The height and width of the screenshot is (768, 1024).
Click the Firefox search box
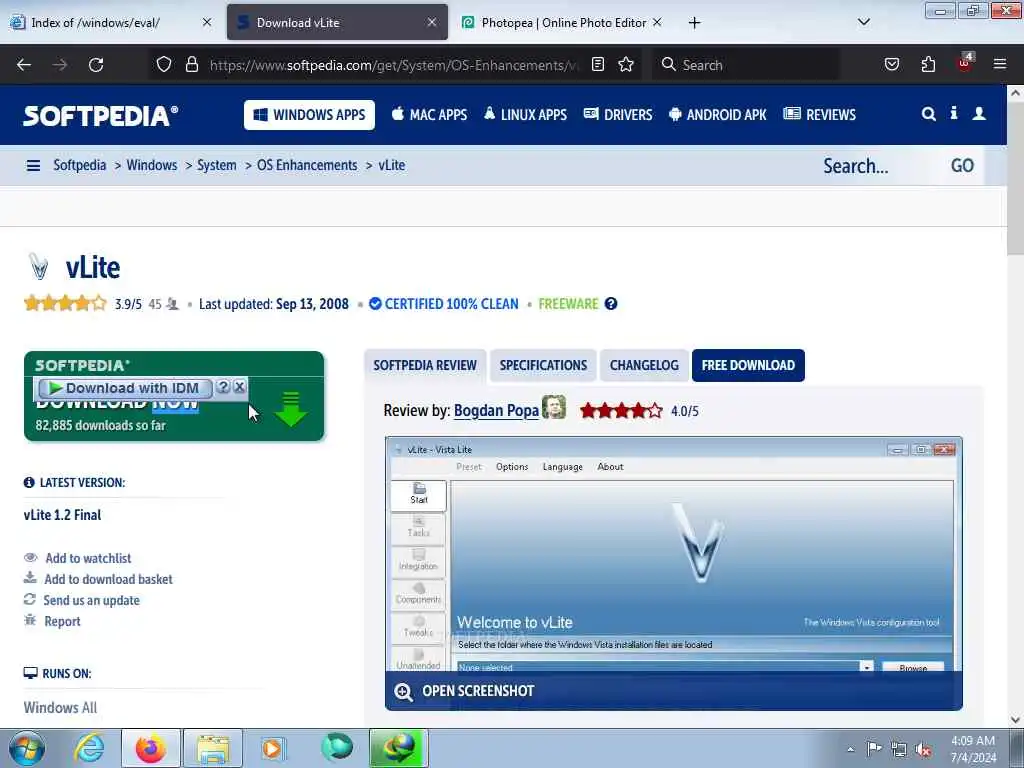click(746, 65)
